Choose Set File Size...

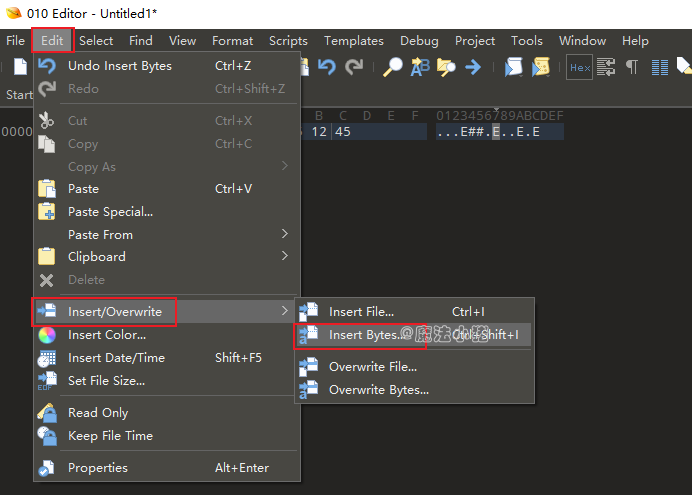tap(167, 381)
